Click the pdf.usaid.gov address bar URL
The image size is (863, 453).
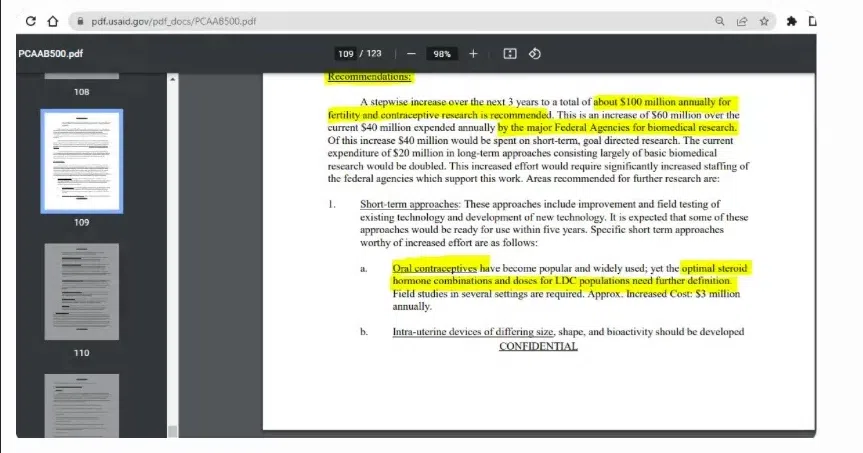pos(173,21)
